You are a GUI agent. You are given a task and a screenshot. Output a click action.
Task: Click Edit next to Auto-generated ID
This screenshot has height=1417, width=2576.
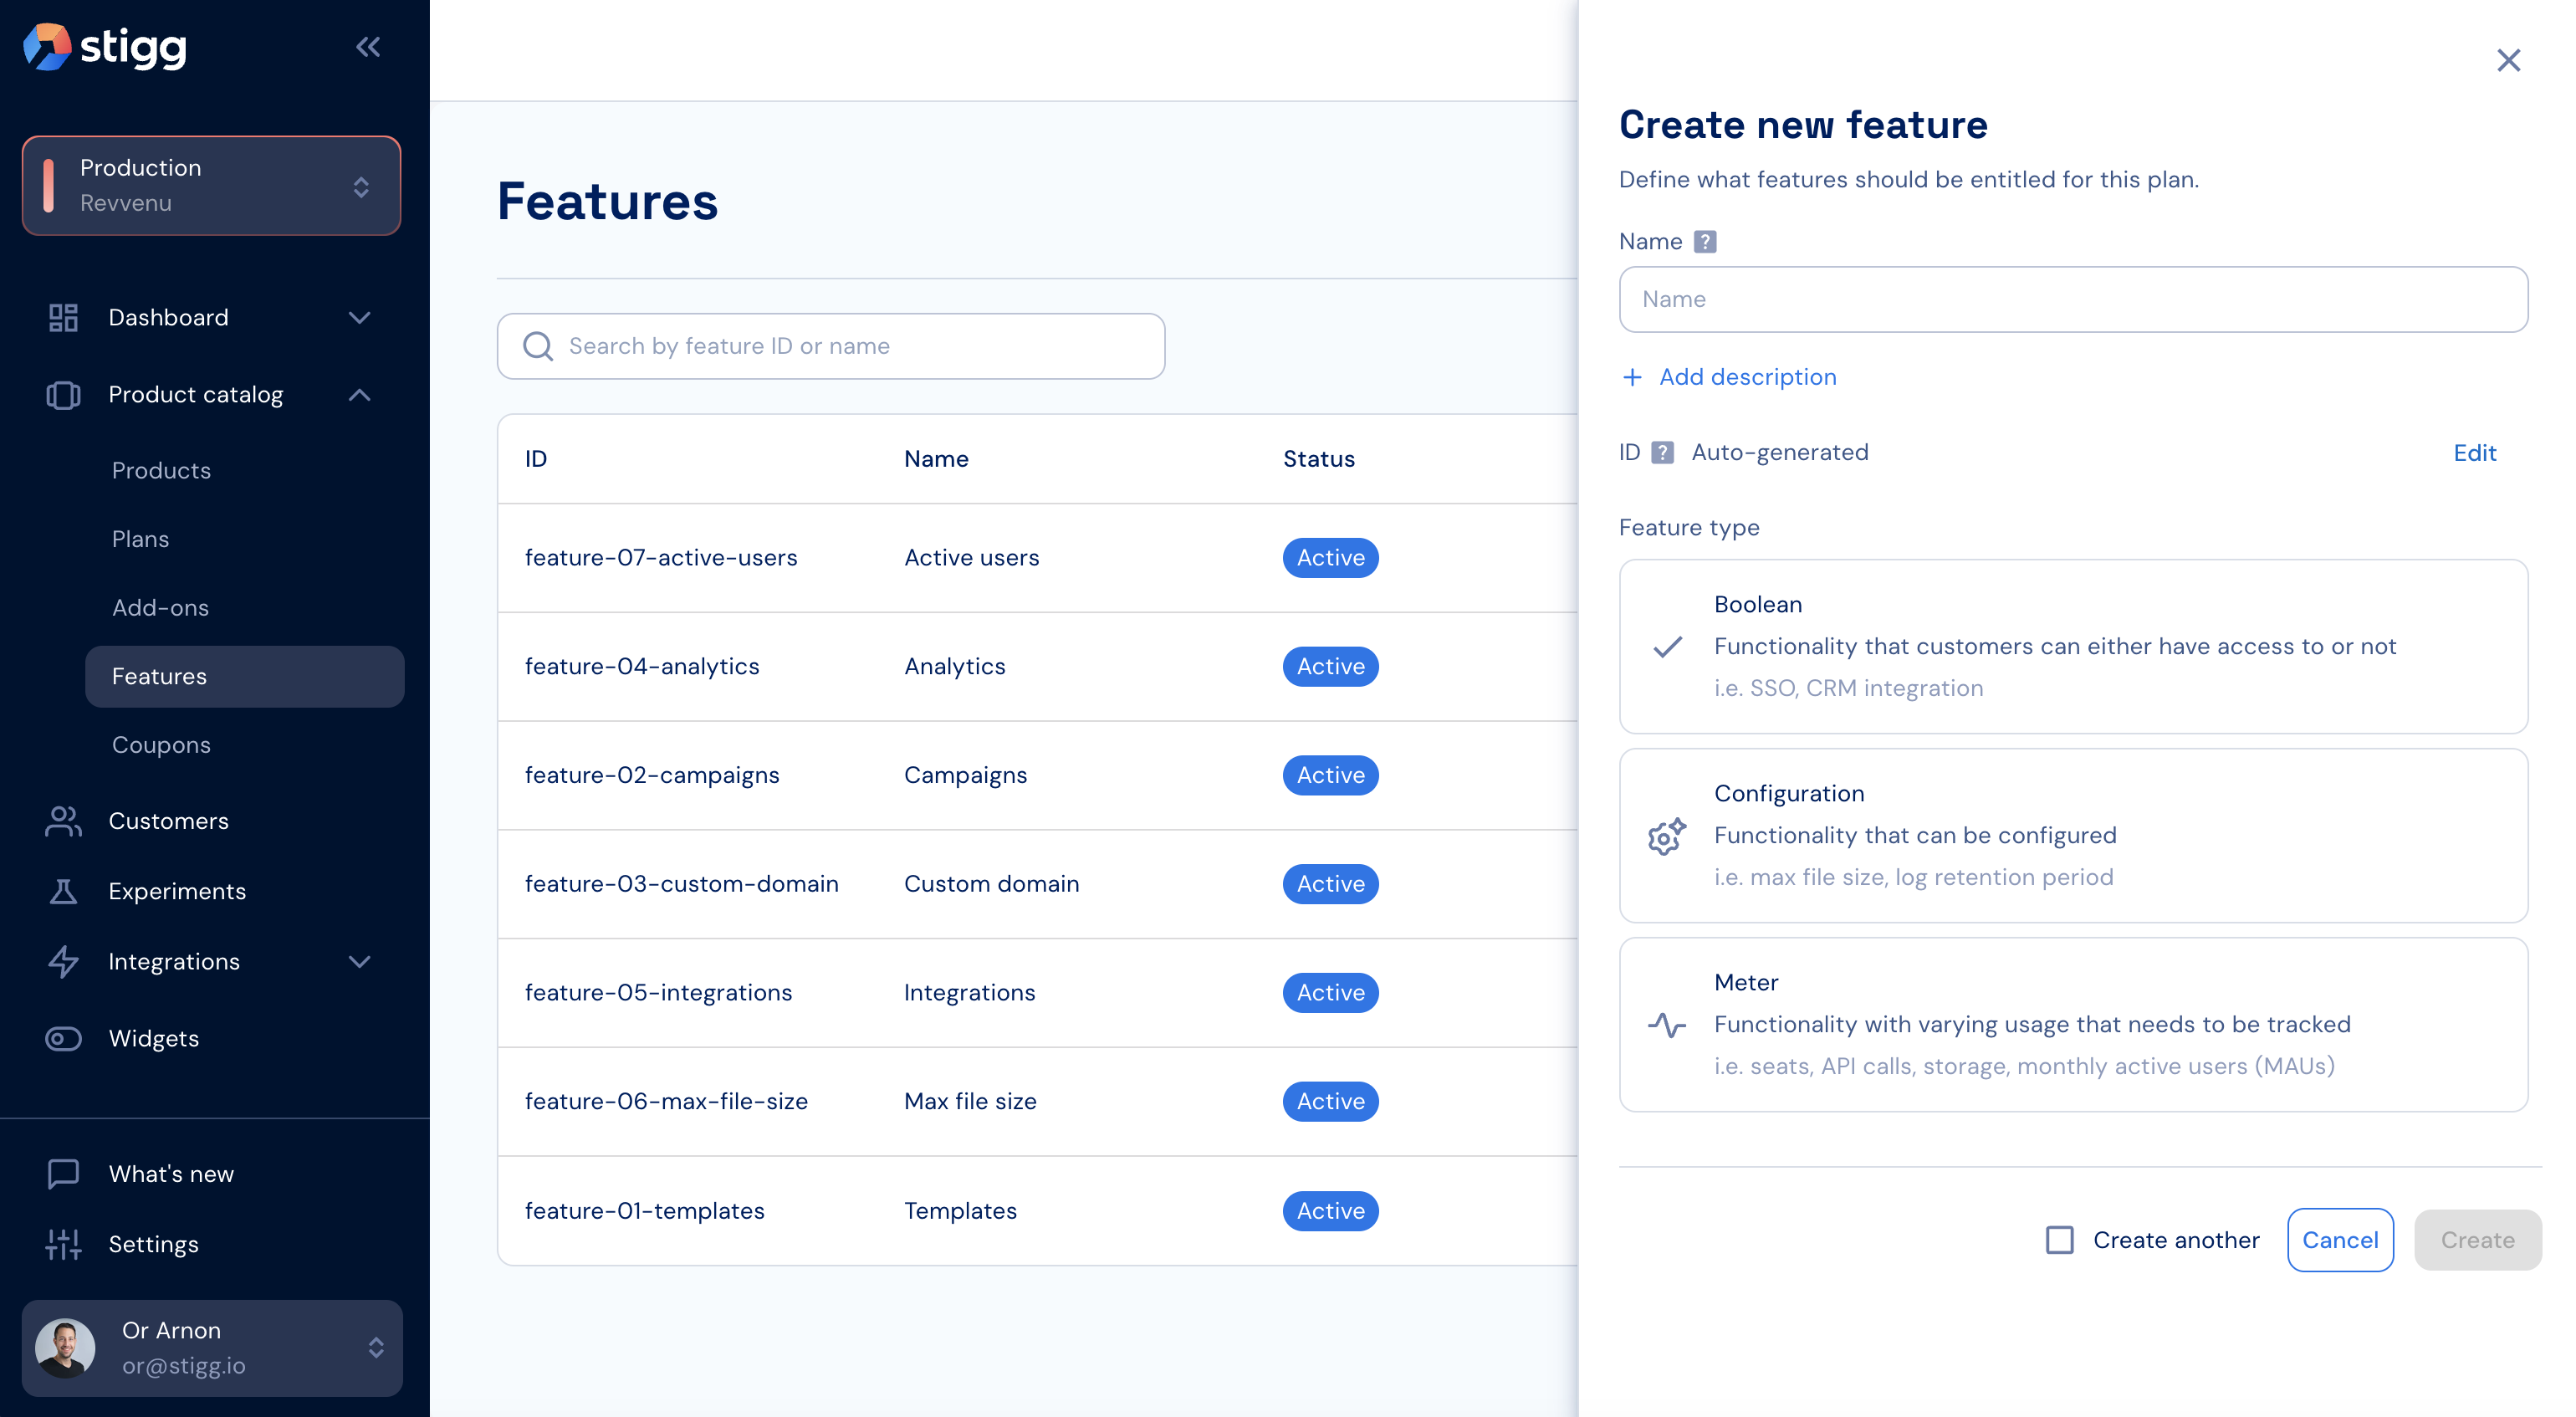(2474, 453)
